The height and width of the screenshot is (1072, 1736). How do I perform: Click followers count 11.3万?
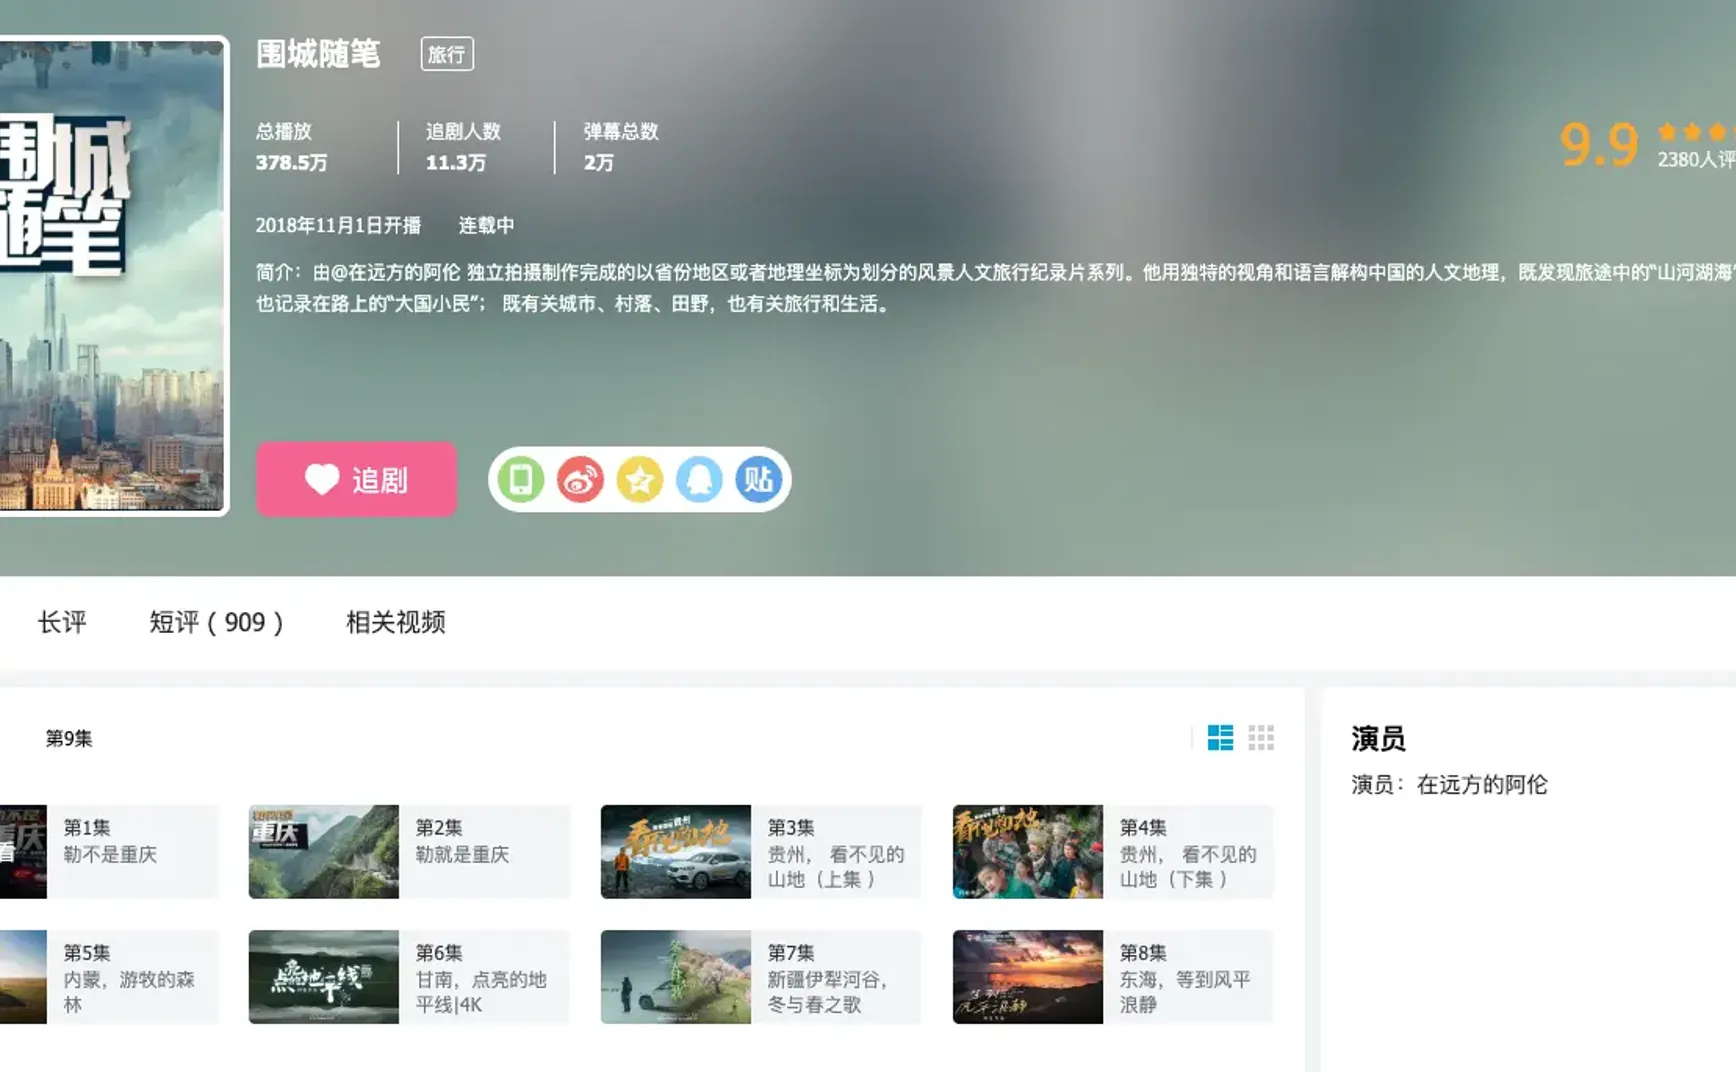pyautogui.click(x=456, y=163)
